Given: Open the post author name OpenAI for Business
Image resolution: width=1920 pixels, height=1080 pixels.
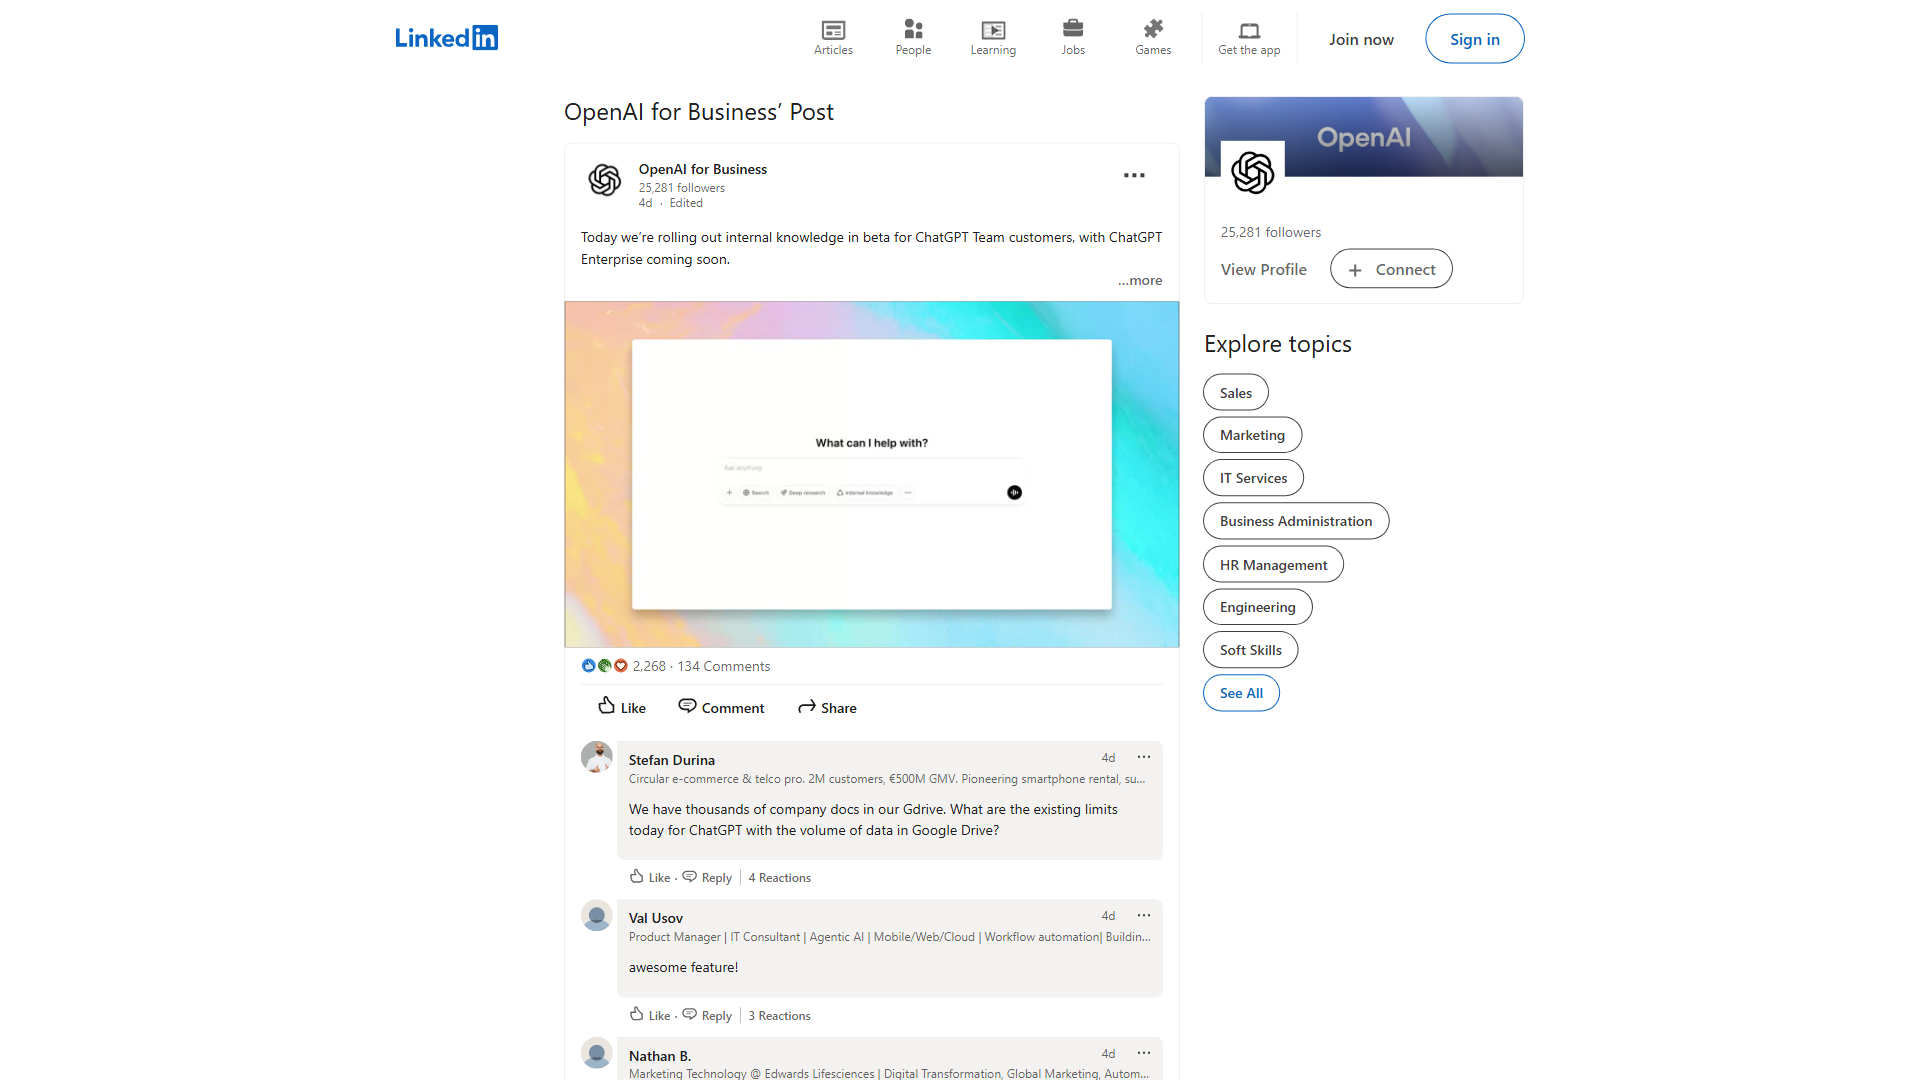Looking at the screenshot, I should (x=703, y=169).
